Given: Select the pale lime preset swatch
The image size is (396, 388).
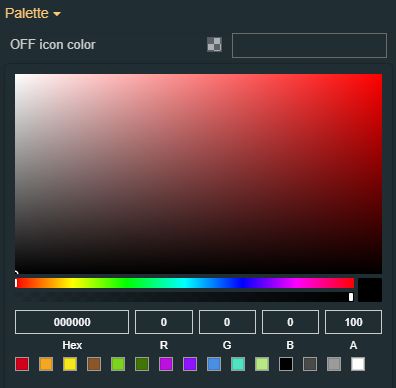Looking at the screenshot, I should pos(262,364).
